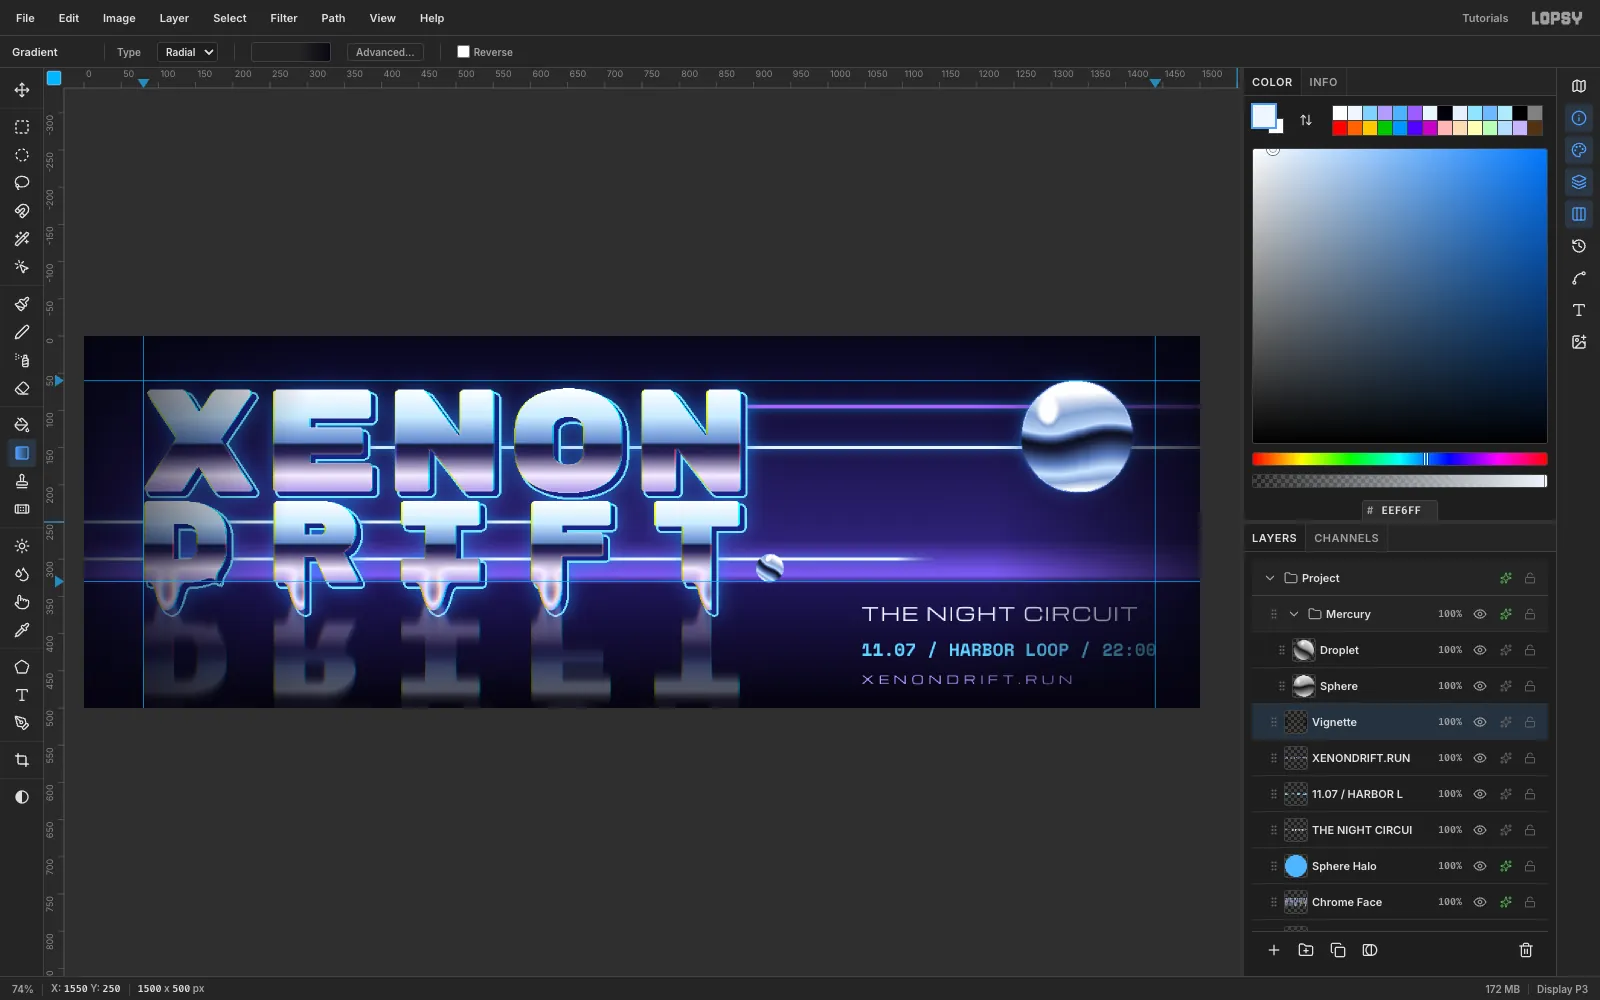Screen dimensions: 1600x1000
Task: Select the Spray tool
Action: click(21, 360)
